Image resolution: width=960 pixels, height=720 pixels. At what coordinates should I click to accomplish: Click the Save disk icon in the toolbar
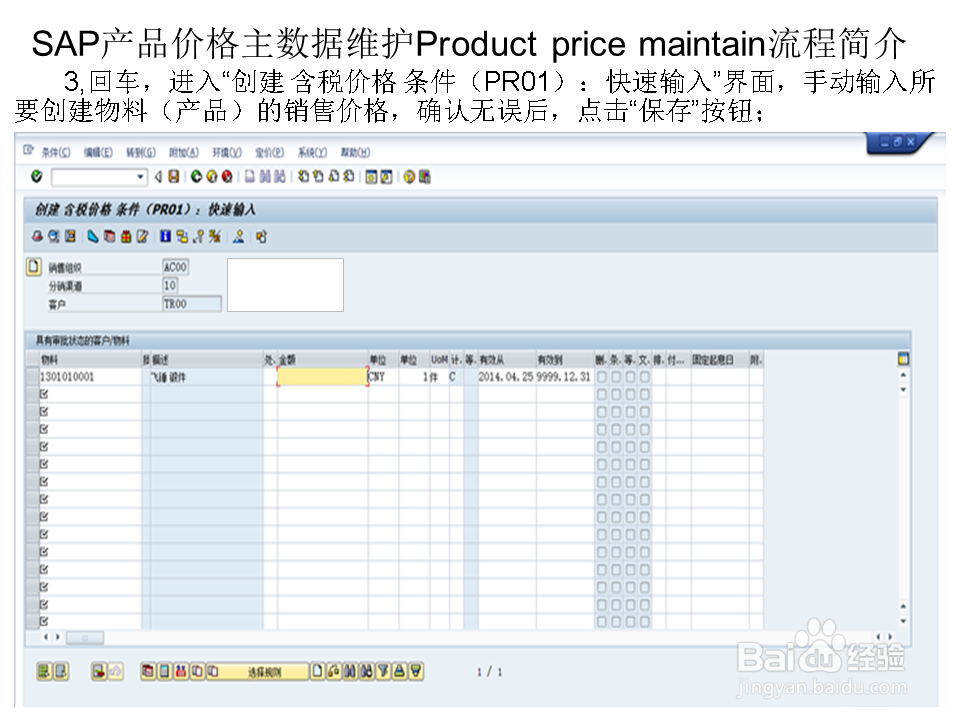[x=174, y=177]
